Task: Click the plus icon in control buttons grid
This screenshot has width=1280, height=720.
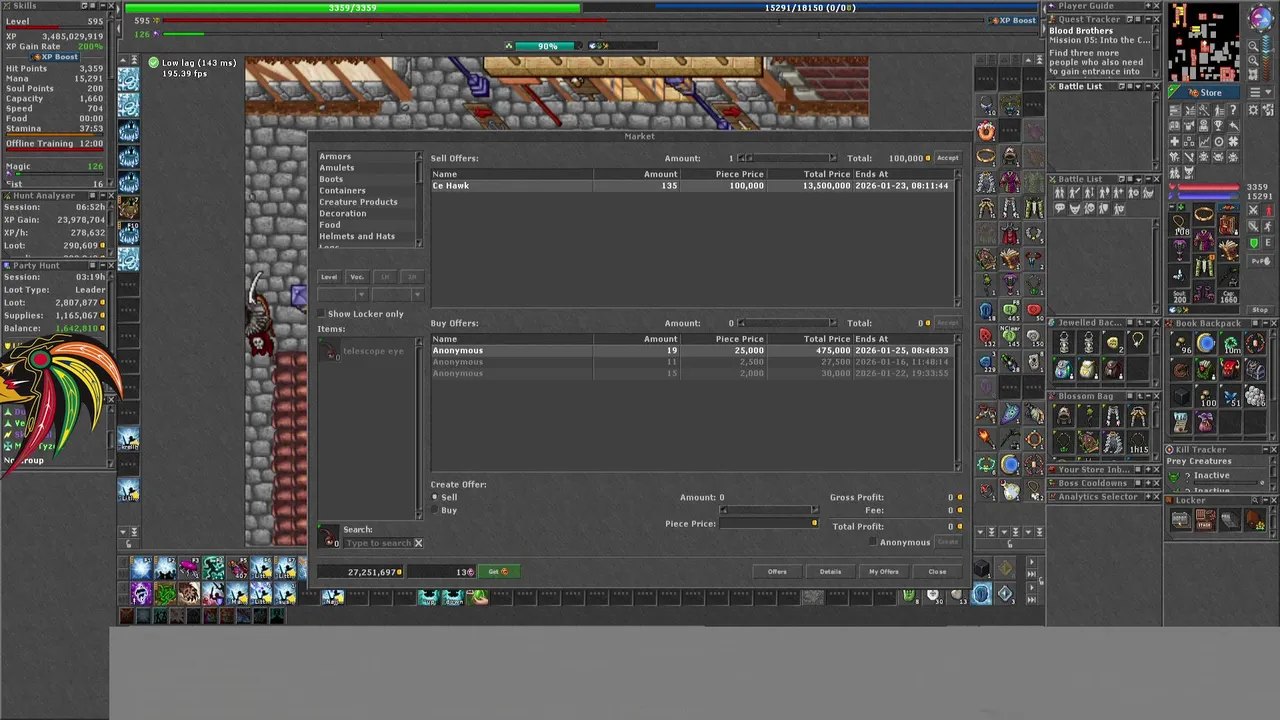Action: click(1175, 141)
